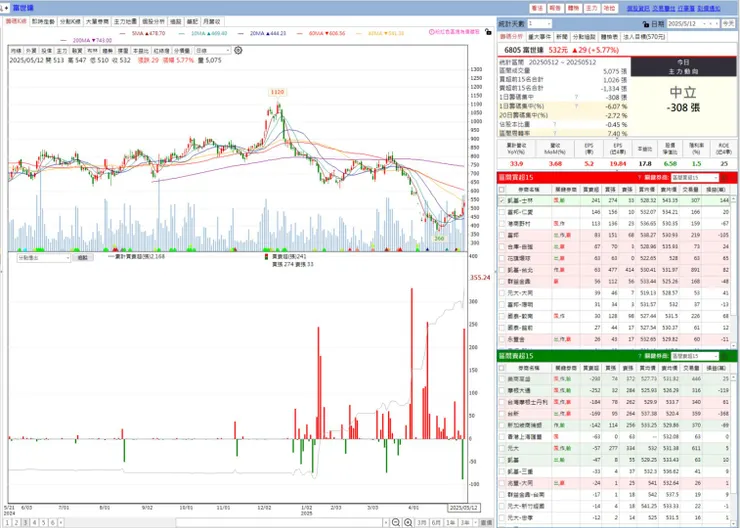The width and height of the screenshot is (740, 528).
Task: Check the 摩根大通 seller checkbox
Action: 502,391
